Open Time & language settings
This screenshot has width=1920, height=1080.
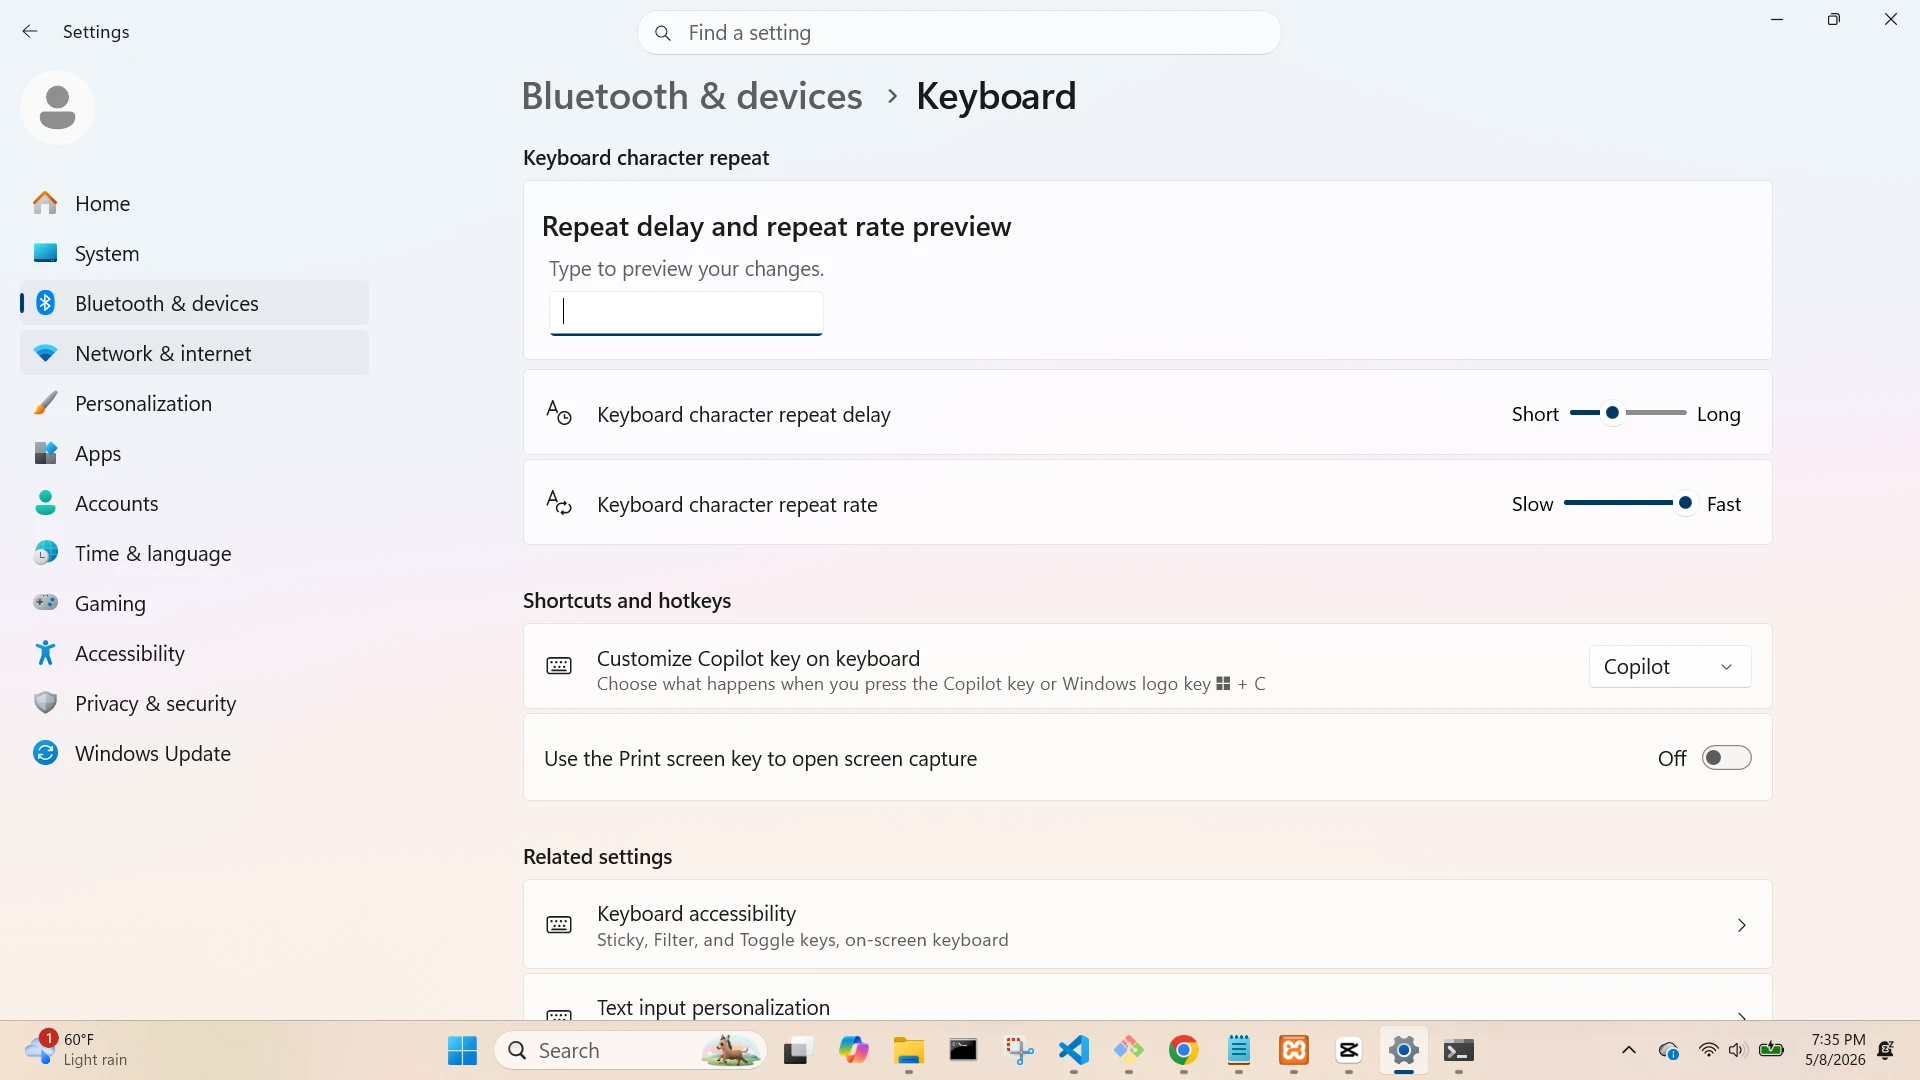194,553
